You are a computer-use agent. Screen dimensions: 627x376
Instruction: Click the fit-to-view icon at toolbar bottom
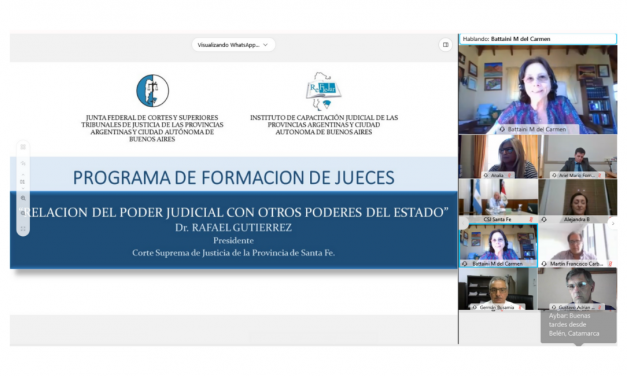23,229
